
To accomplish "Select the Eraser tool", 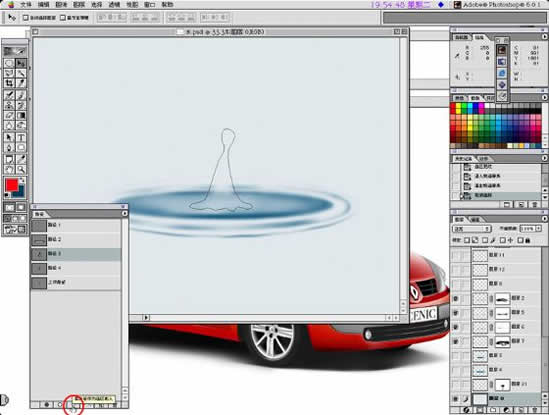I will coord(9,115).
